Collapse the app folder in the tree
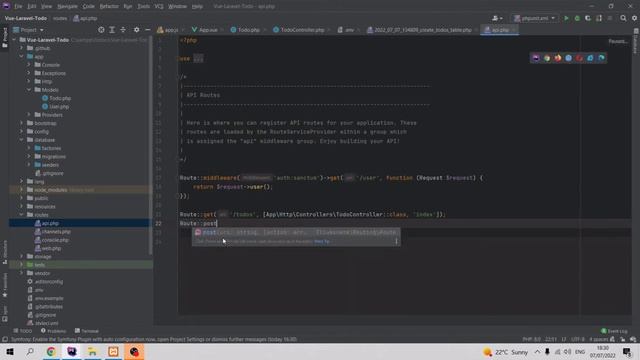 coord(22,57)
